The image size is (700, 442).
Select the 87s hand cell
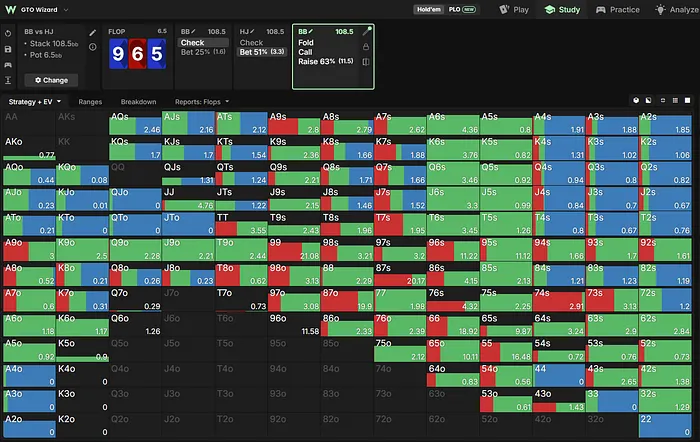pyautogui.click(x=400, y=274)
